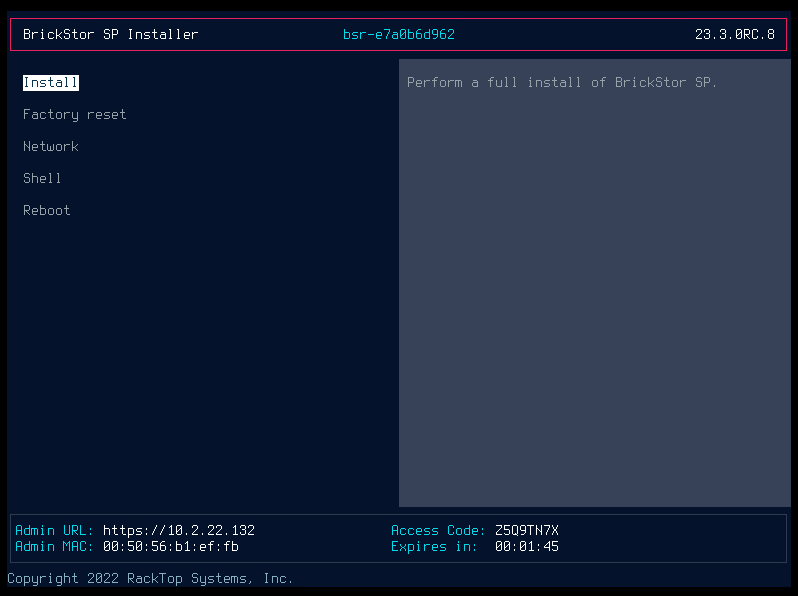Click the access code Z5Q9TN7X
798x596 pixels.
pos(527,531)
